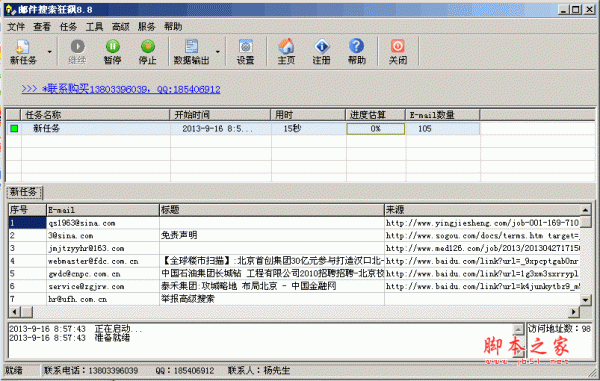Start a new task with 新任务 icon
Image resolution: width=600 pixels, height=381 pixels.
click(23, 51)
